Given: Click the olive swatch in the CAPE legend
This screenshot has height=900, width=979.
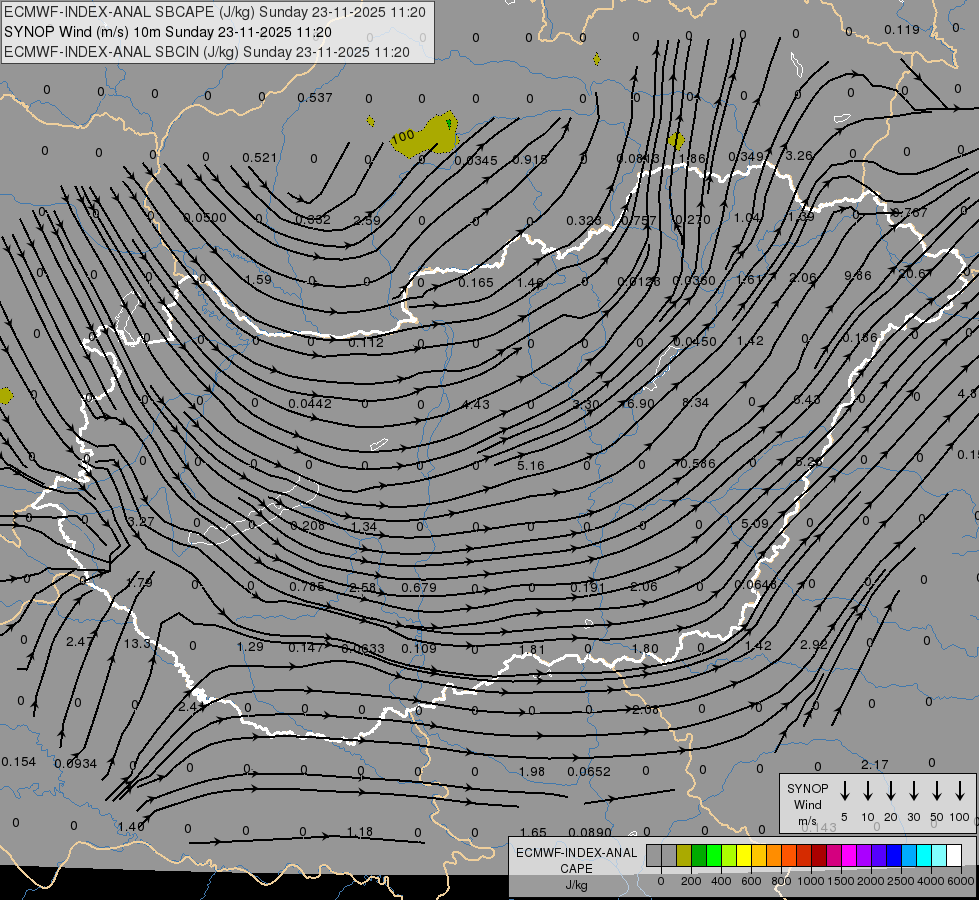Looking at the screenshot, I should [684, 856].
